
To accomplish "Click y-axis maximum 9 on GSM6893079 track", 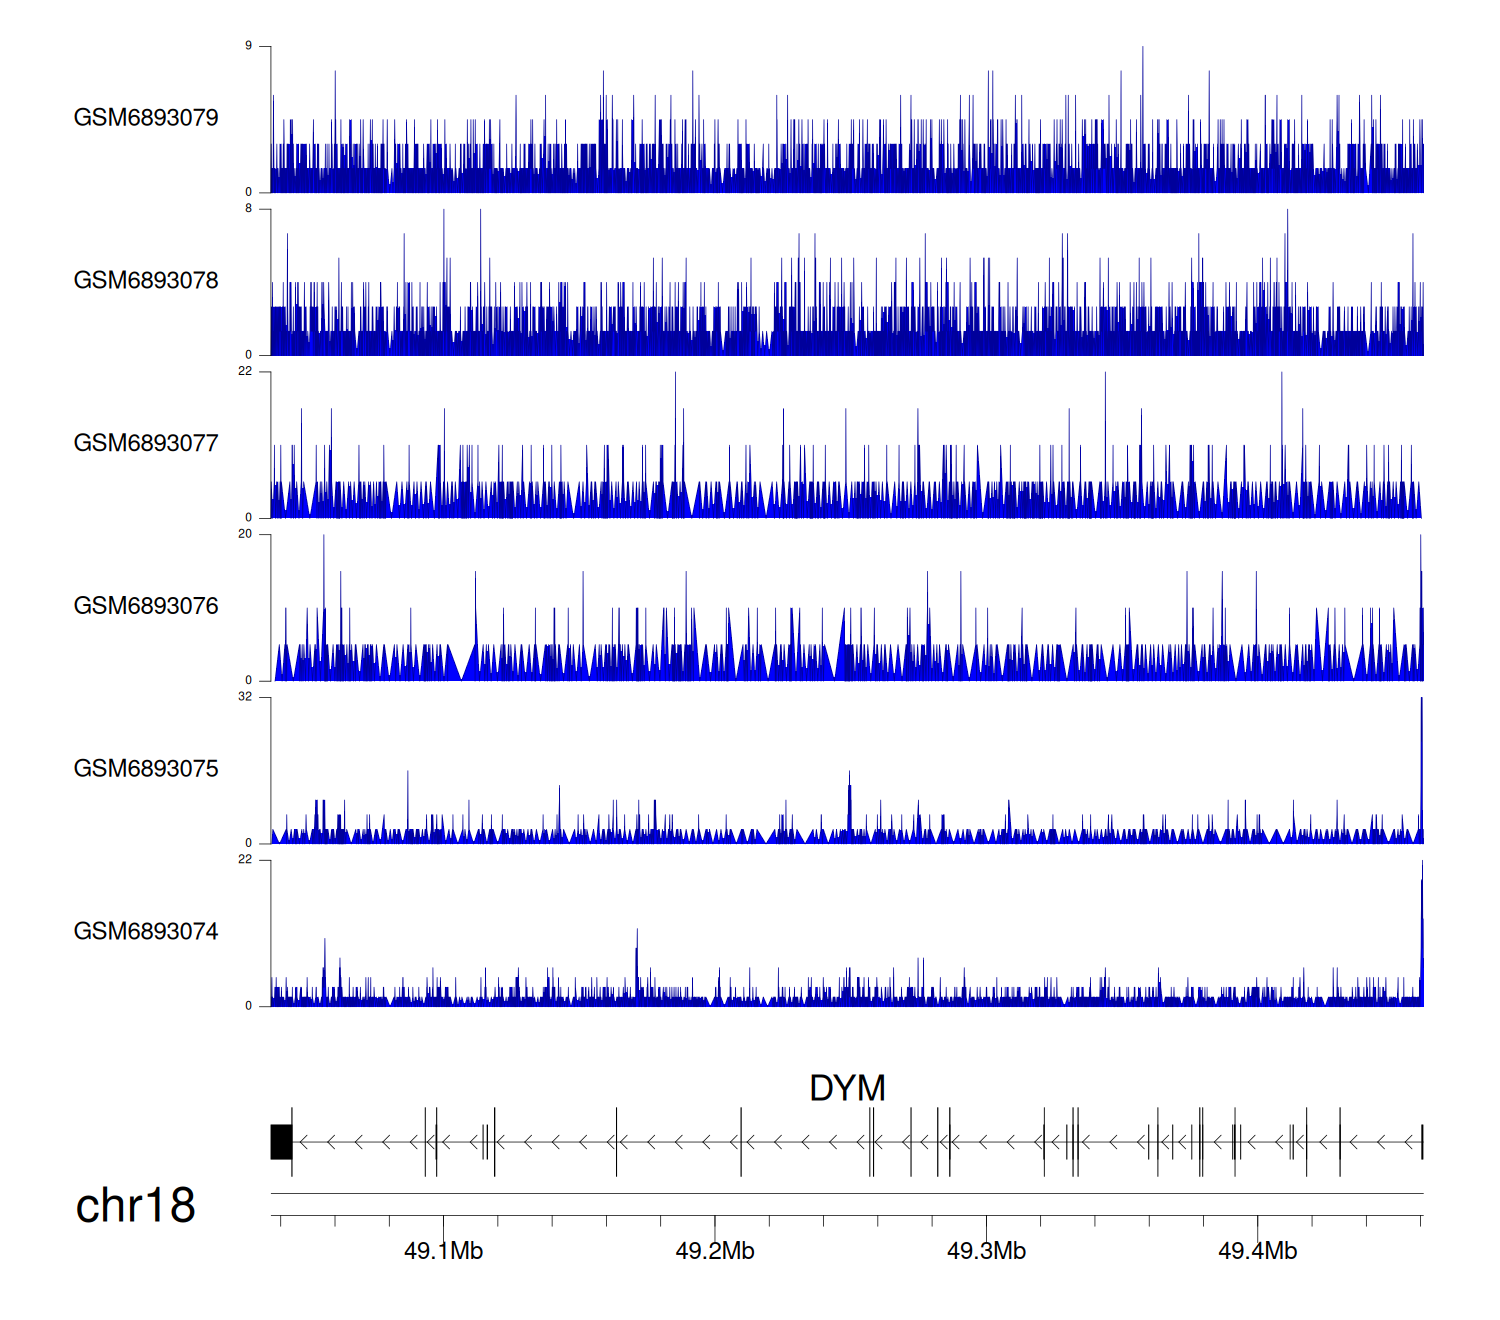I will tap(249, 46).
